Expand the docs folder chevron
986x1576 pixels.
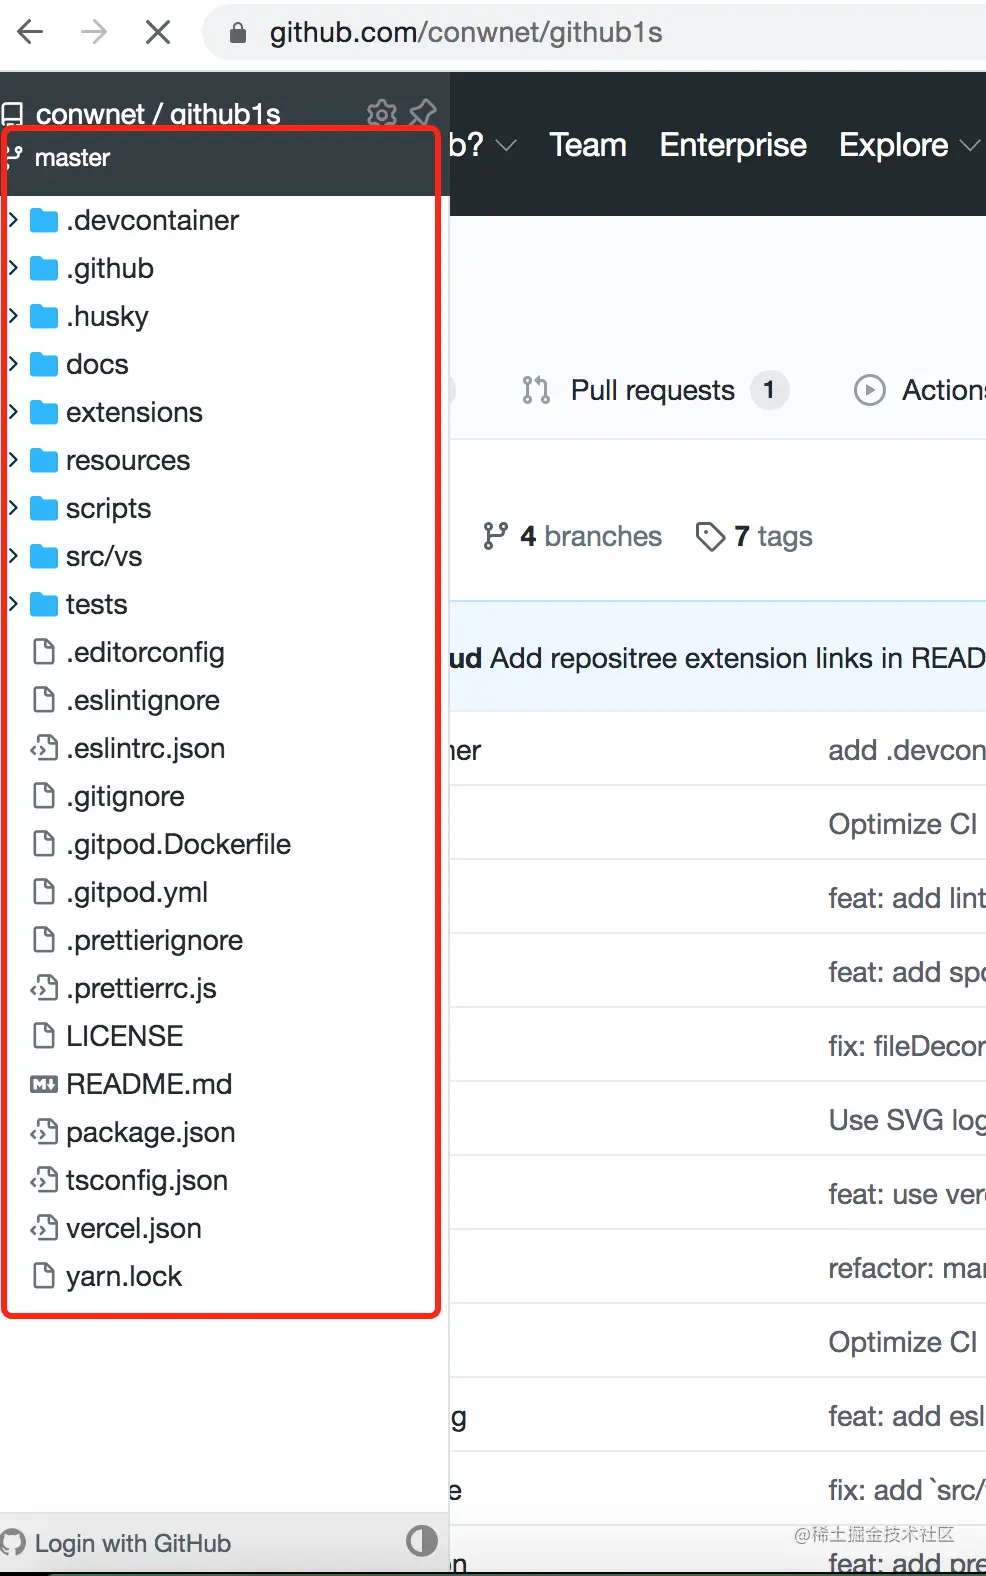(13, 364)
